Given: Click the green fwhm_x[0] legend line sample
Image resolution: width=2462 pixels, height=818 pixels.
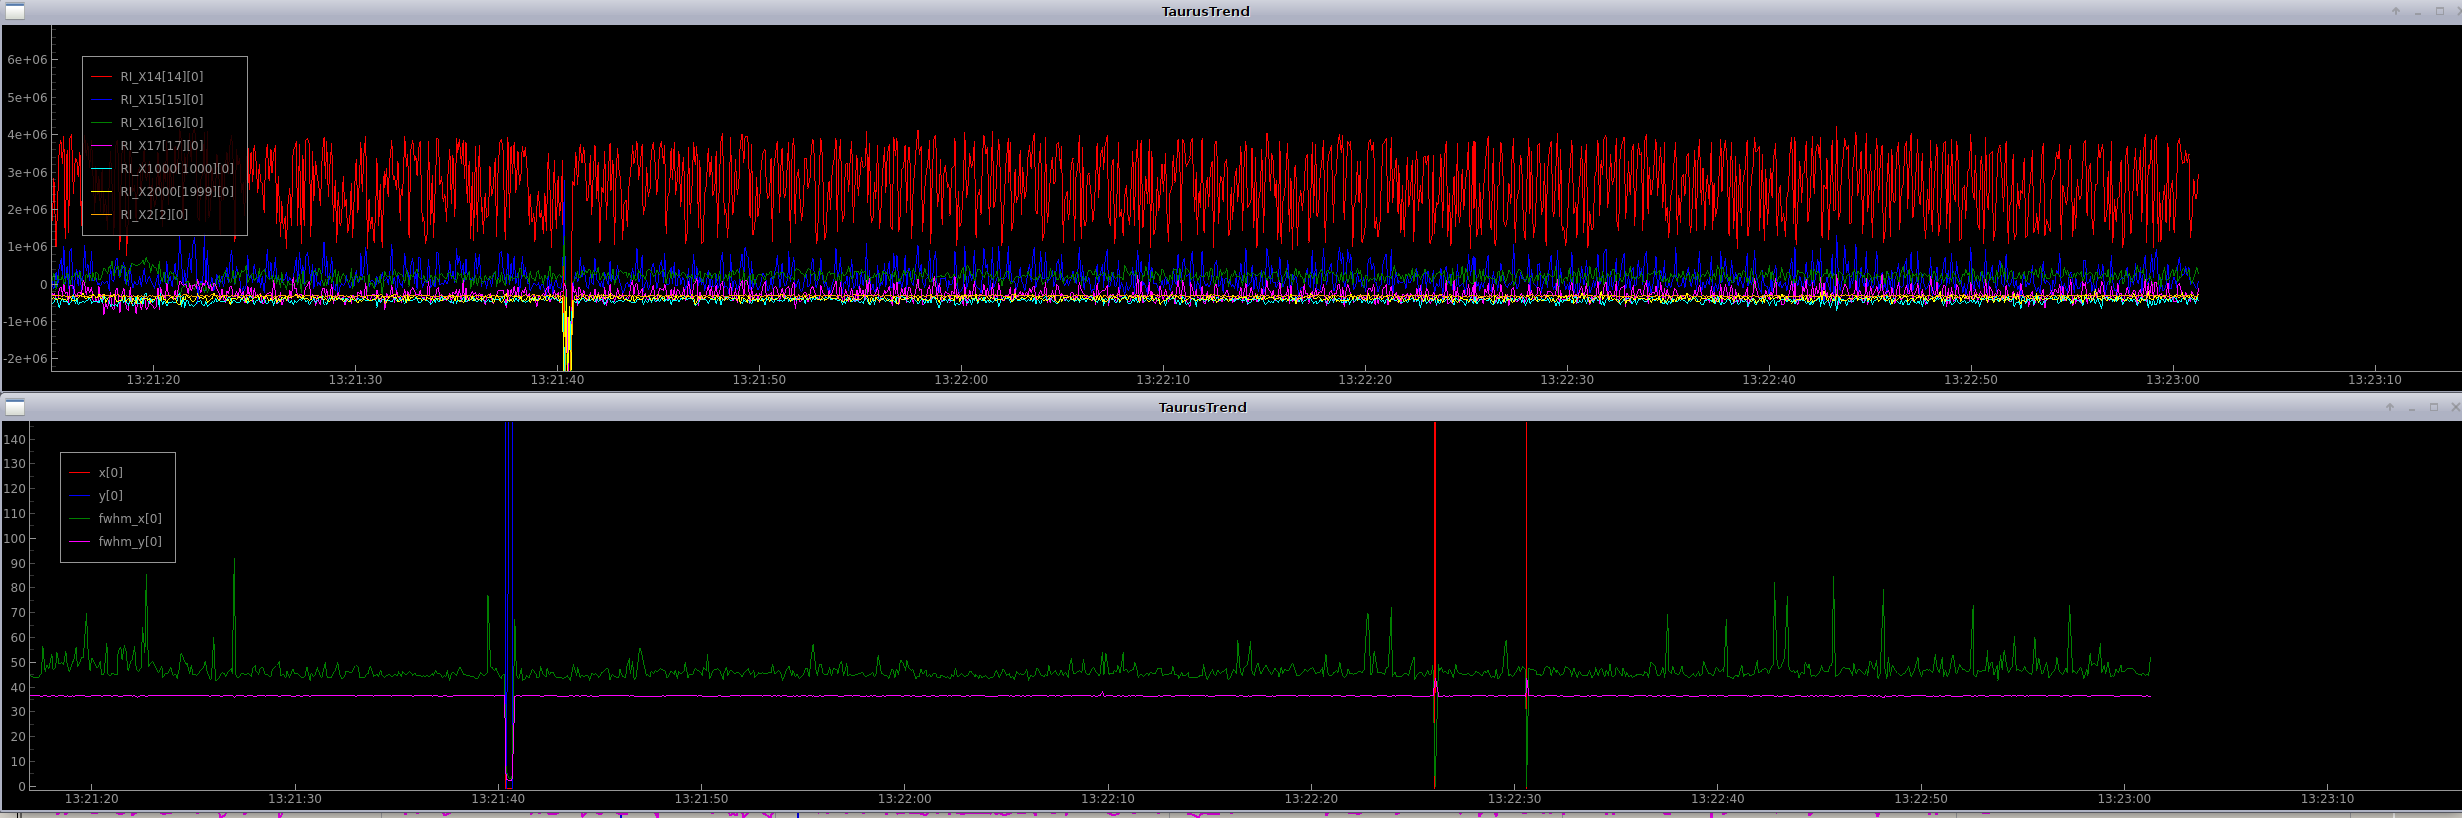Looking at the screenshot, I should 79,518.
